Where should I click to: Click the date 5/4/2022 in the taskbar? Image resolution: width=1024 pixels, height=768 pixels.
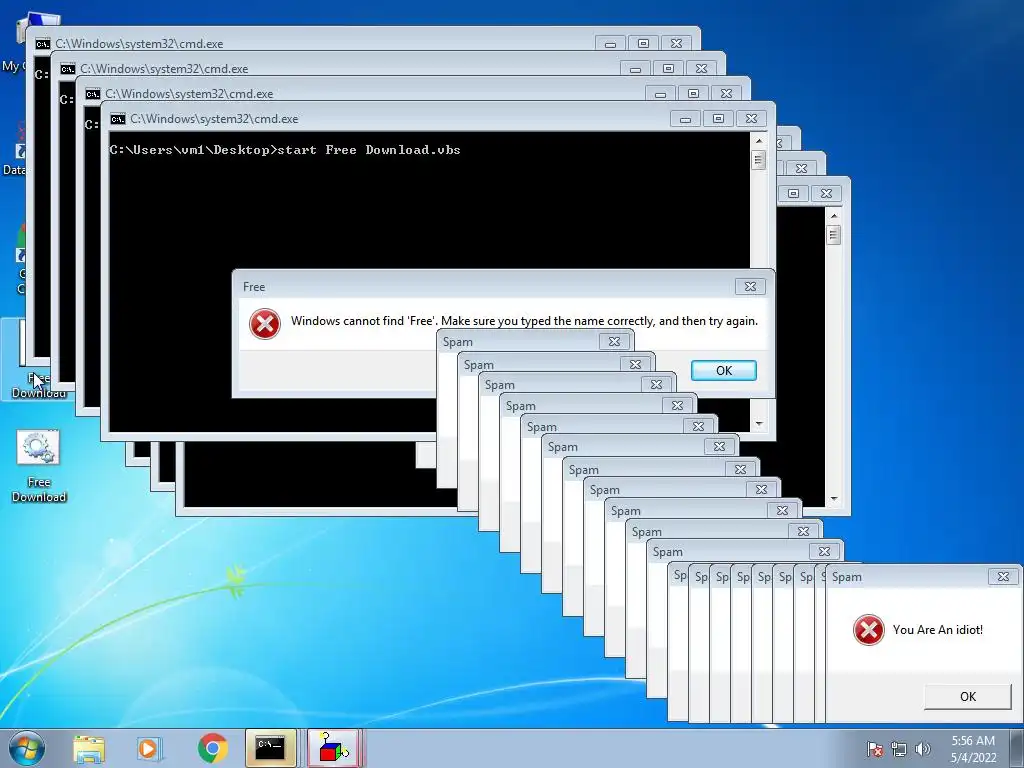click(x=973, y=758)
